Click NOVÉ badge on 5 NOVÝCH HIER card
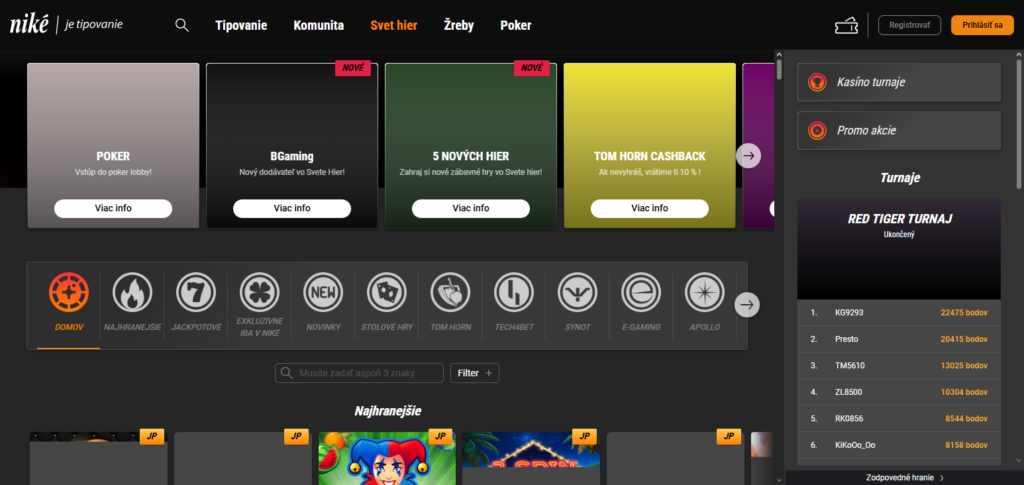The height and width of the screenshot is (485, 1024). coord(532,68)
